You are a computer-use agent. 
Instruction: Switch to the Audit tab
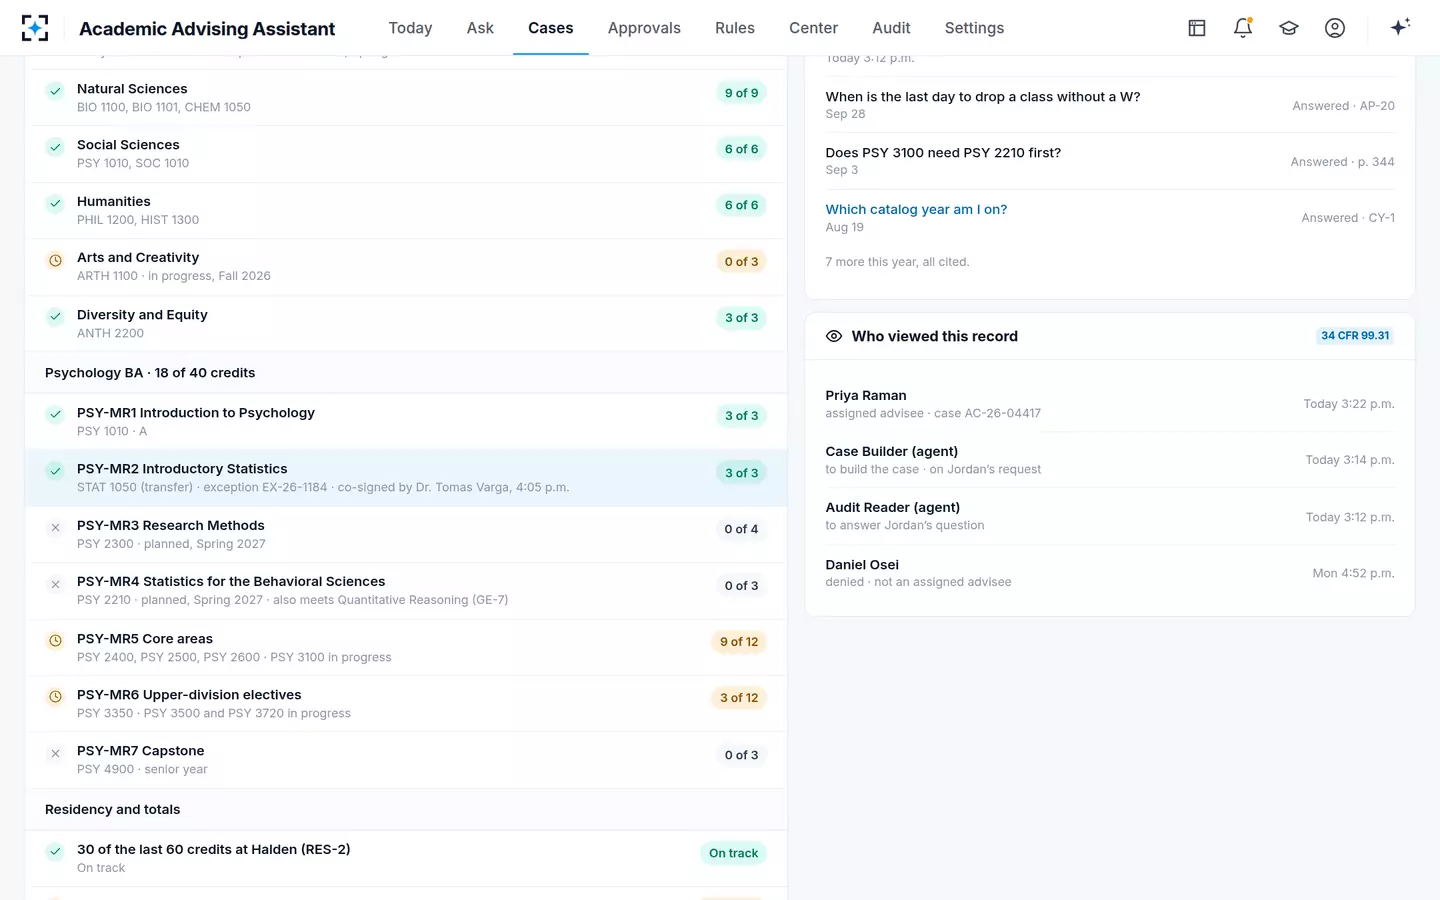[x=891, y=28]
